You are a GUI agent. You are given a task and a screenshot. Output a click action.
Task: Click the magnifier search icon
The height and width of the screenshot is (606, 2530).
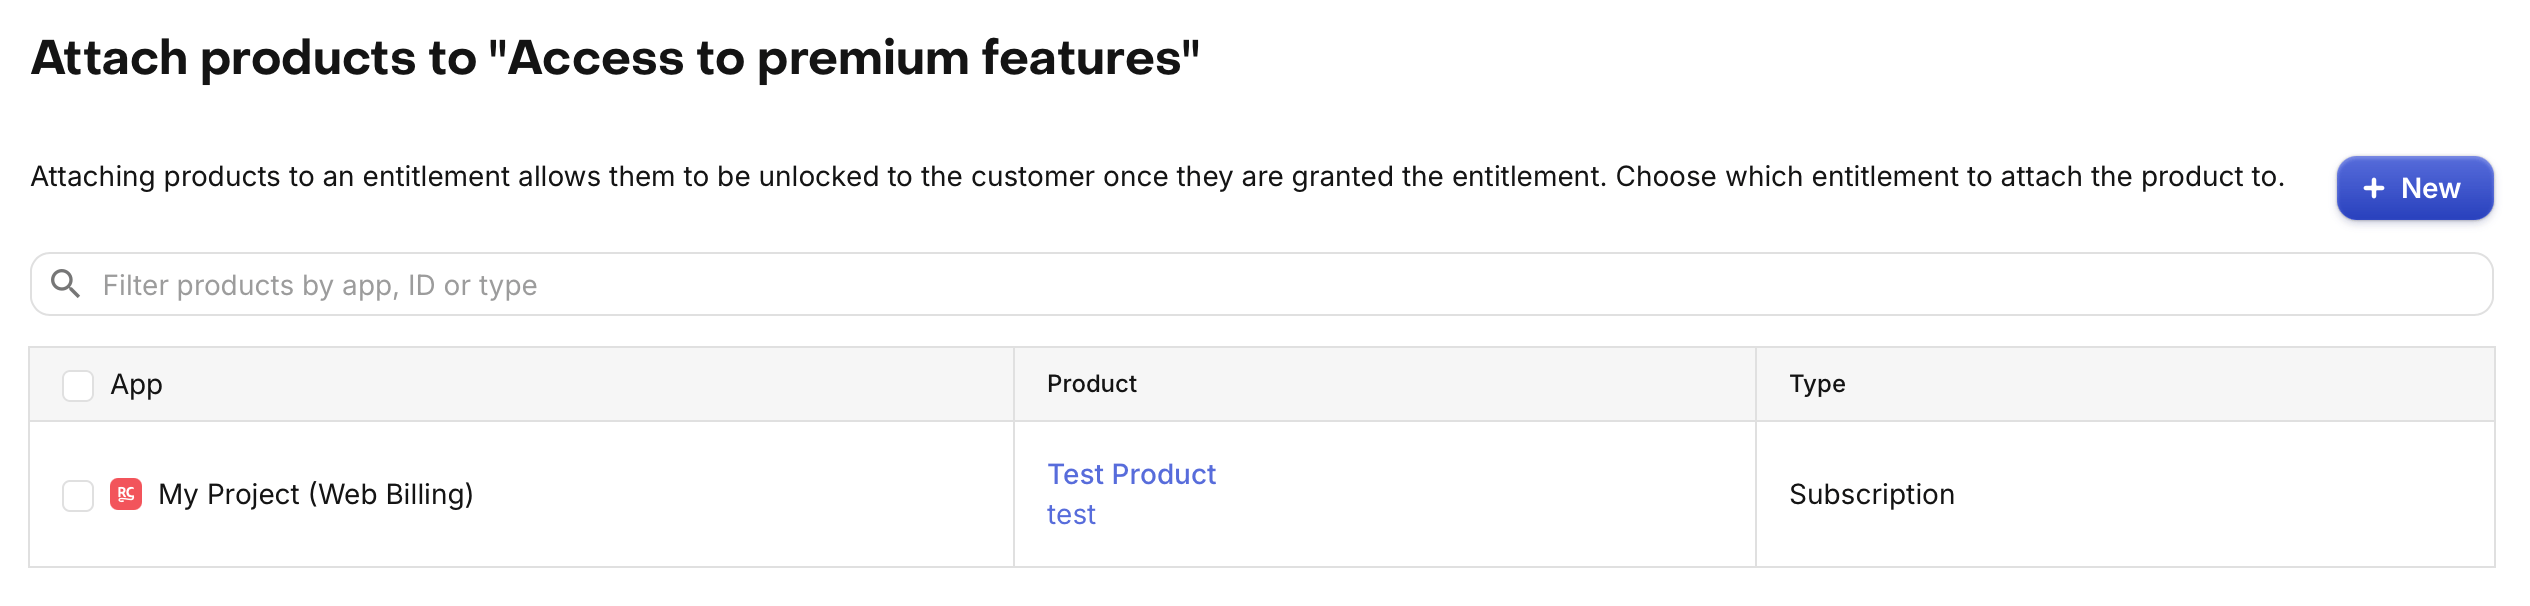66,284
